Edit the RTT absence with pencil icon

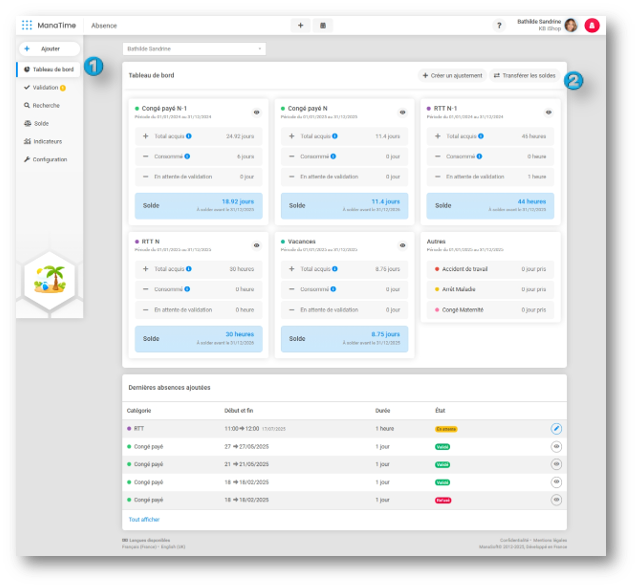[556, 429]
